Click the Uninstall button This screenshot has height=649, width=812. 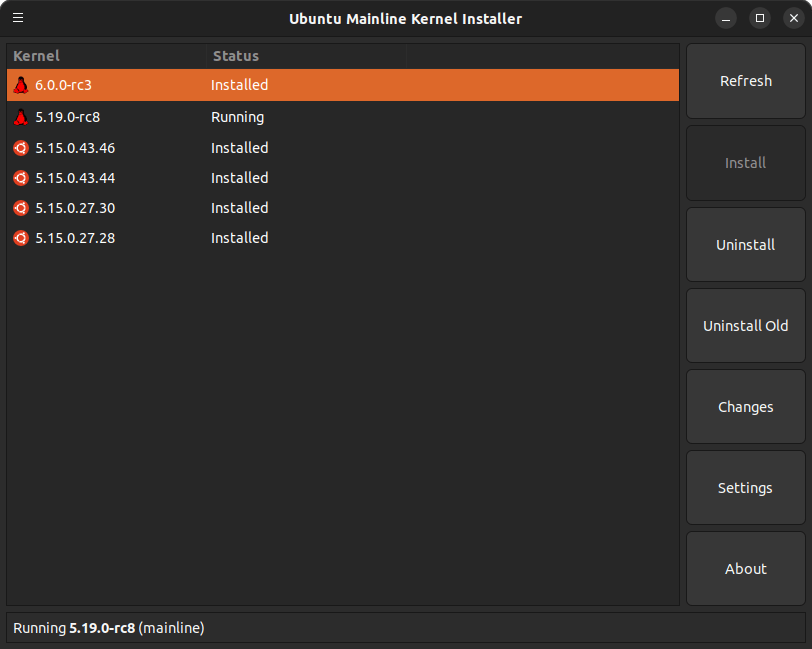tap(746, 245)
